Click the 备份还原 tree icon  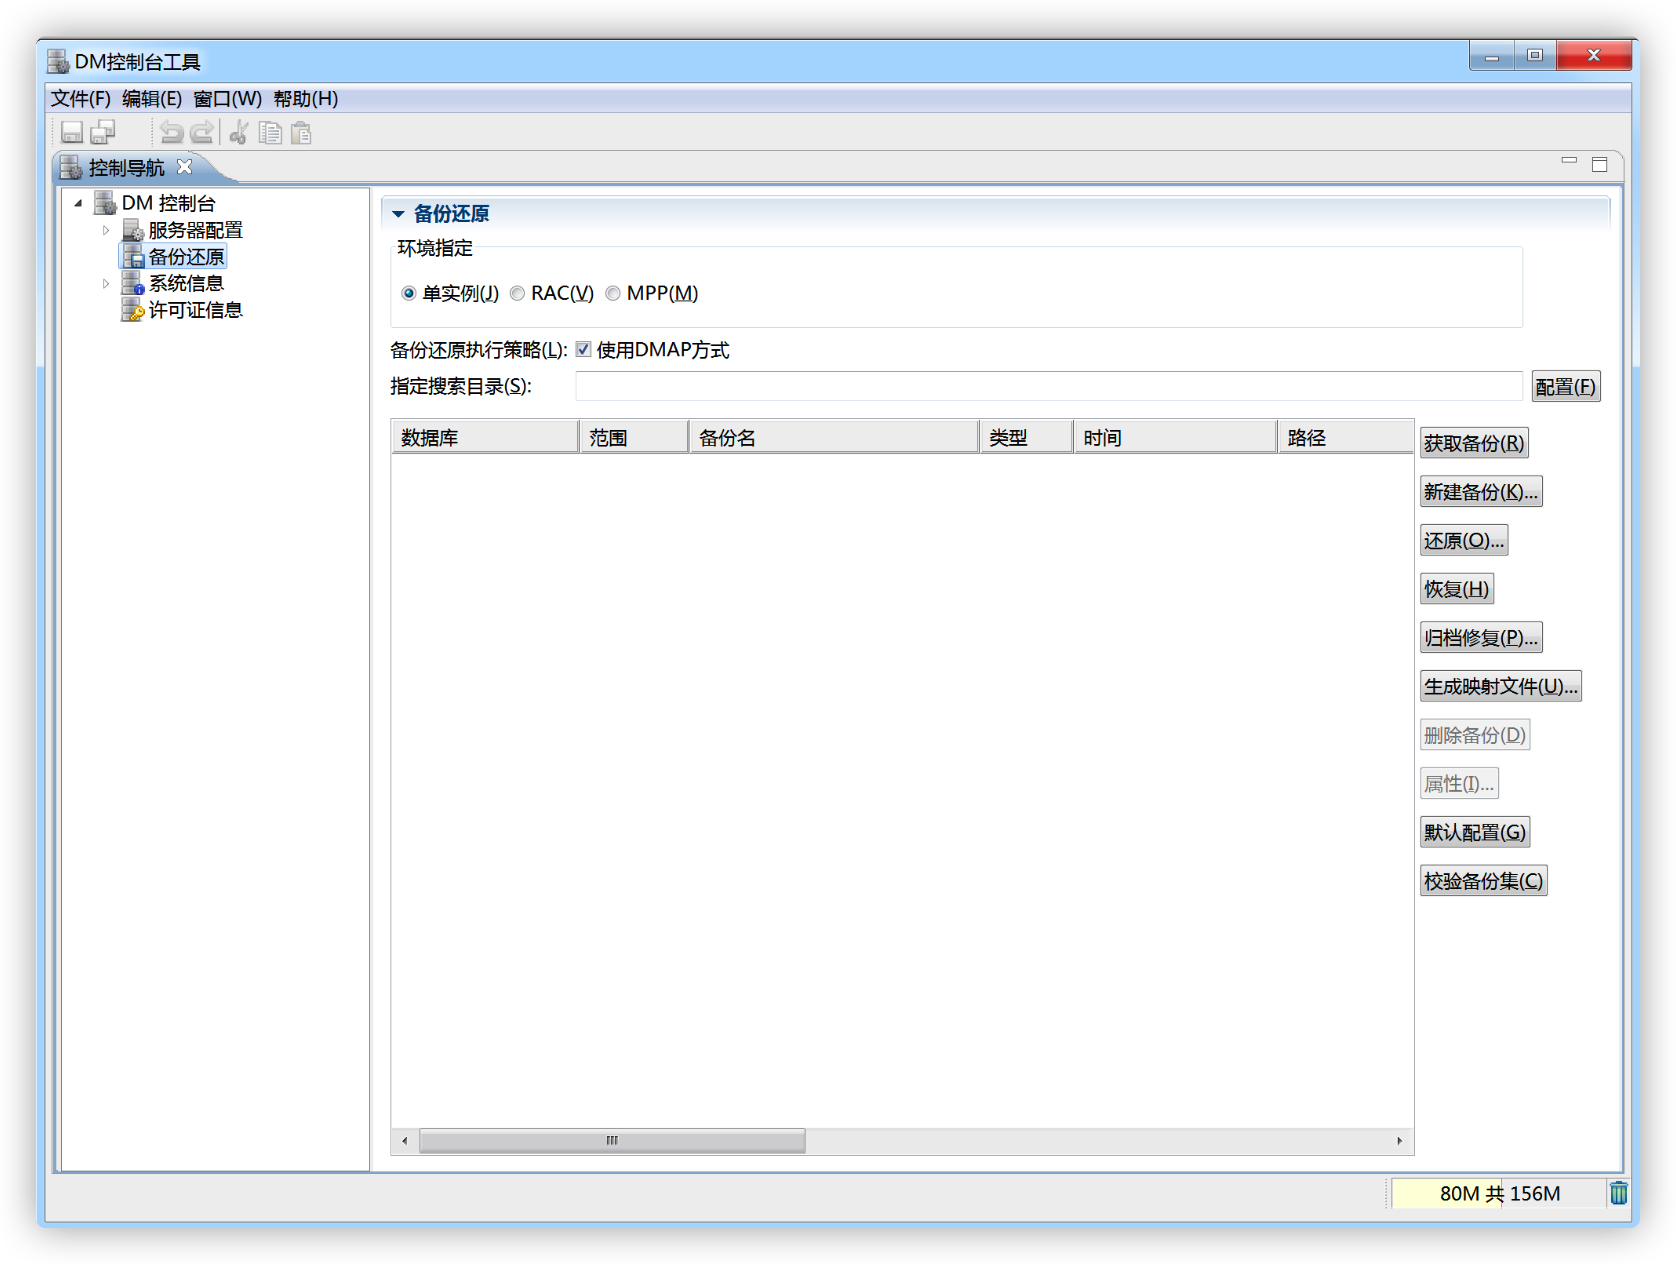tap(132, 257)
